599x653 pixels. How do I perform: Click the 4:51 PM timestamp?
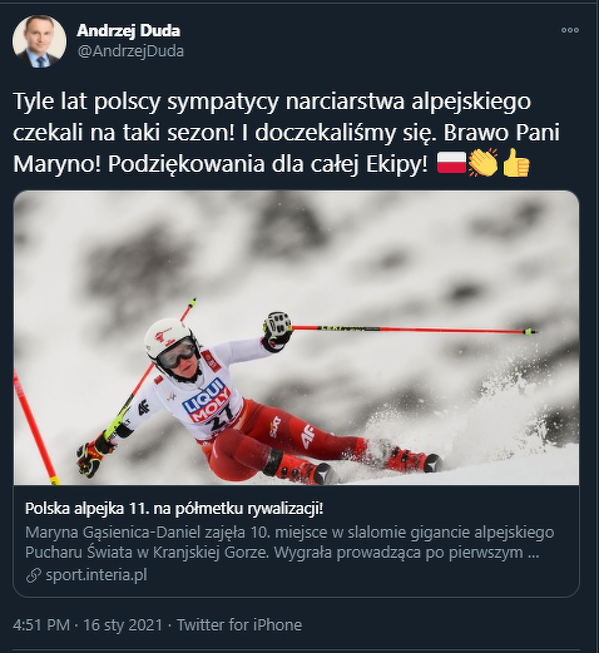pos(41,625)
